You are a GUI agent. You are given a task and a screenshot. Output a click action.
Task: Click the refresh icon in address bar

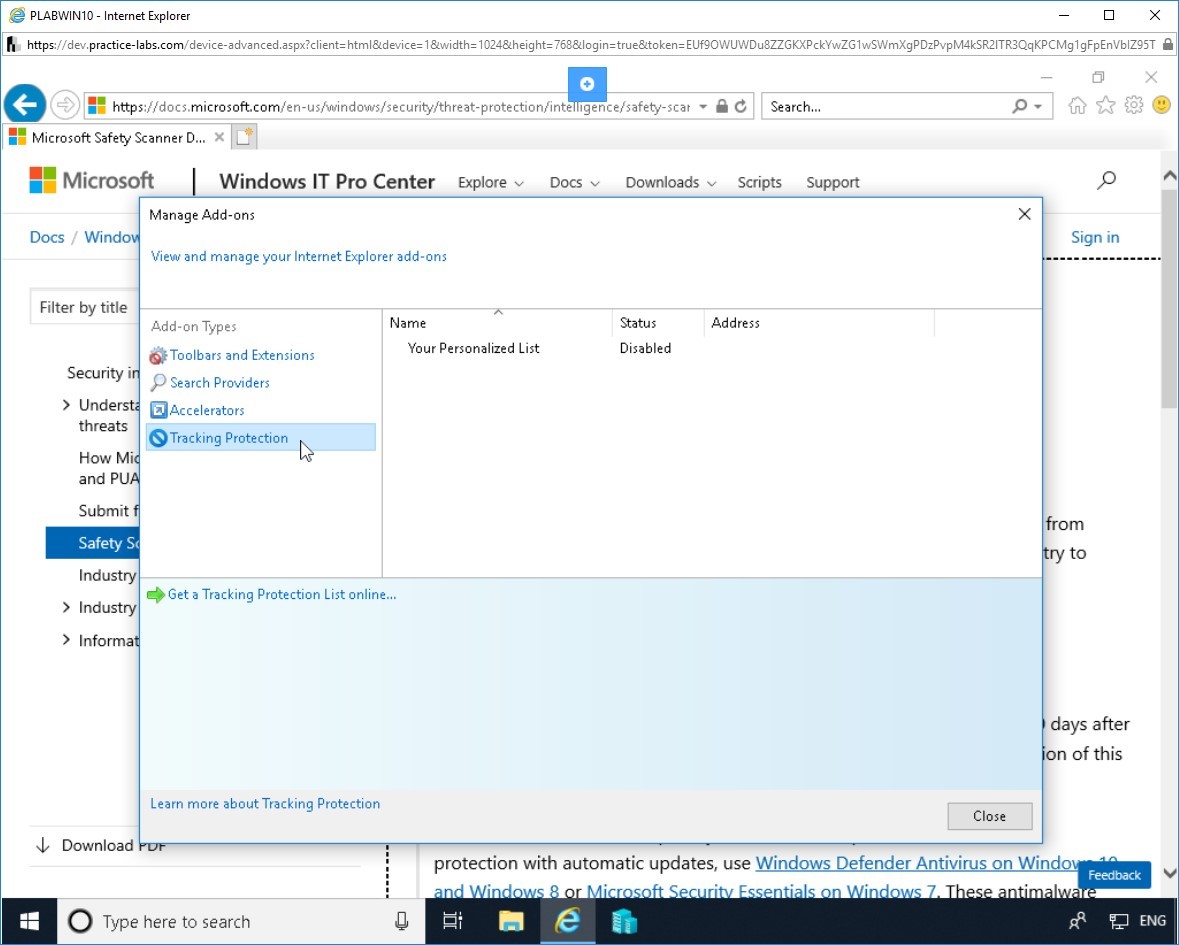741,106
